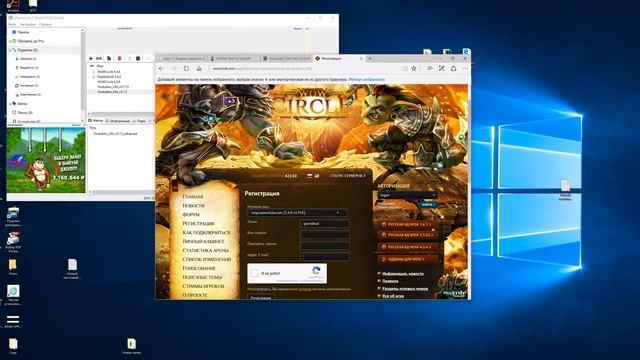This screenshot has height=360, width=640.
Task: Switch to the Youtubers Life browser tab
Action: [287, 58]
